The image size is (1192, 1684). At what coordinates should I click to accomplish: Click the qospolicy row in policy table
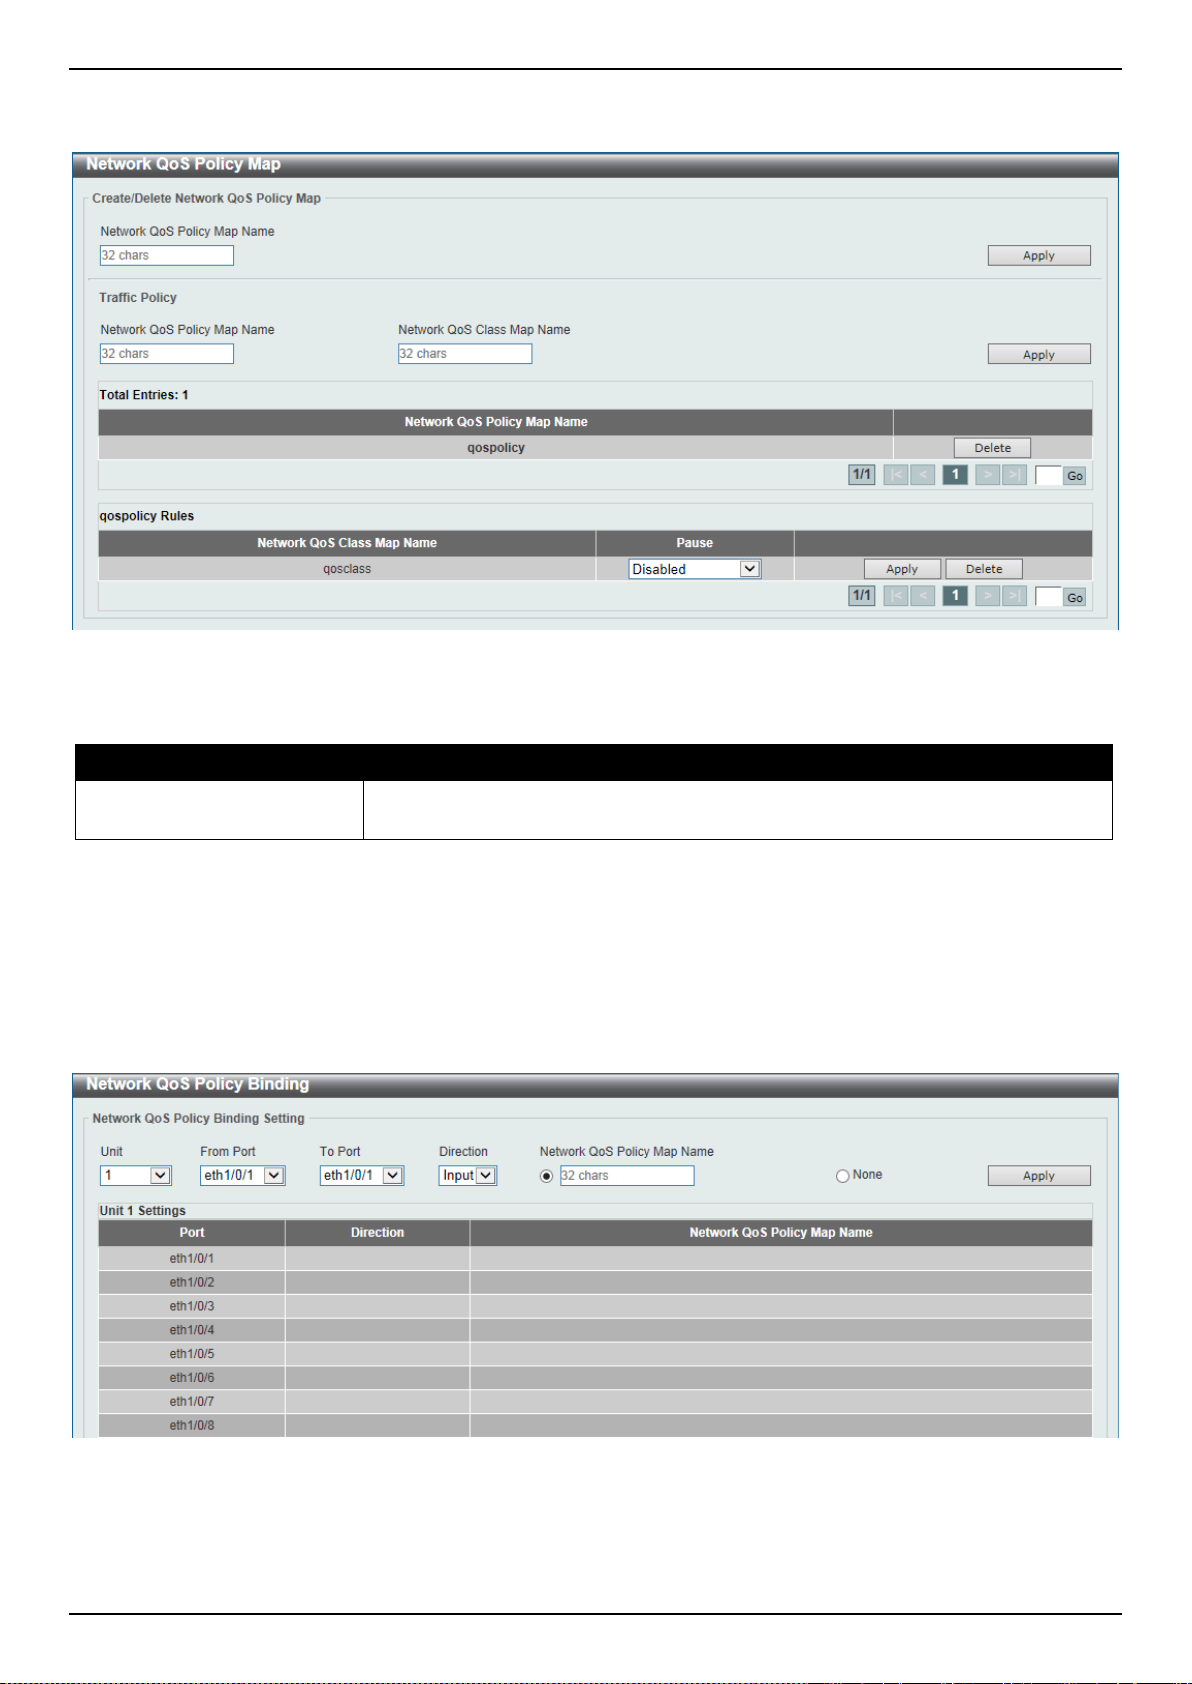tap(496, 448)
